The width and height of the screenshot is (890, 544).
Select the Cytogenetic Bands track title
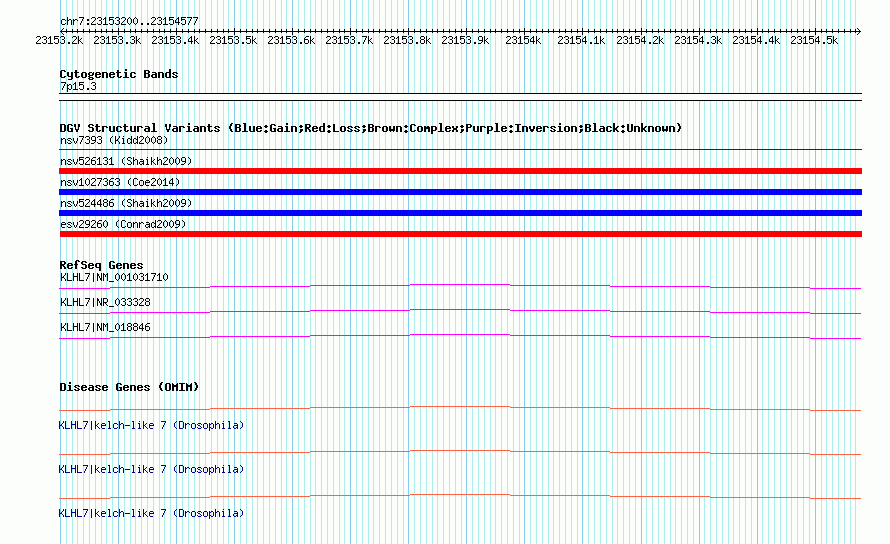click(119, 74)
